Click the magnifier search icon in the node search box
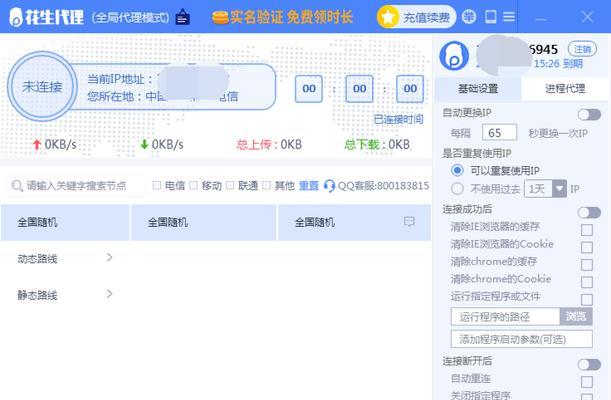 pos(17,186)
